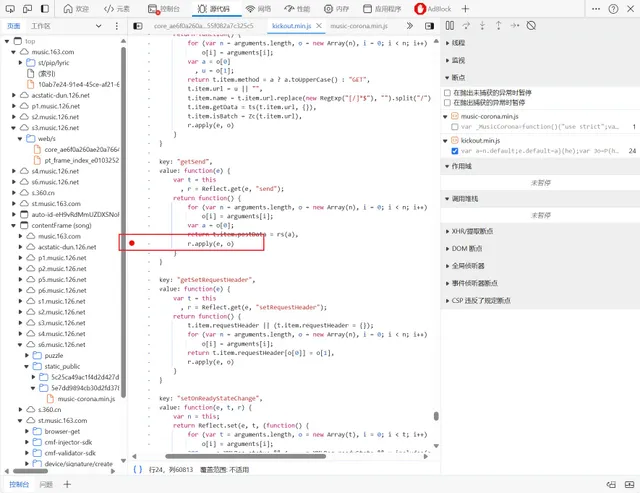
Task: Click step into next function call
Action: (482, 26)
